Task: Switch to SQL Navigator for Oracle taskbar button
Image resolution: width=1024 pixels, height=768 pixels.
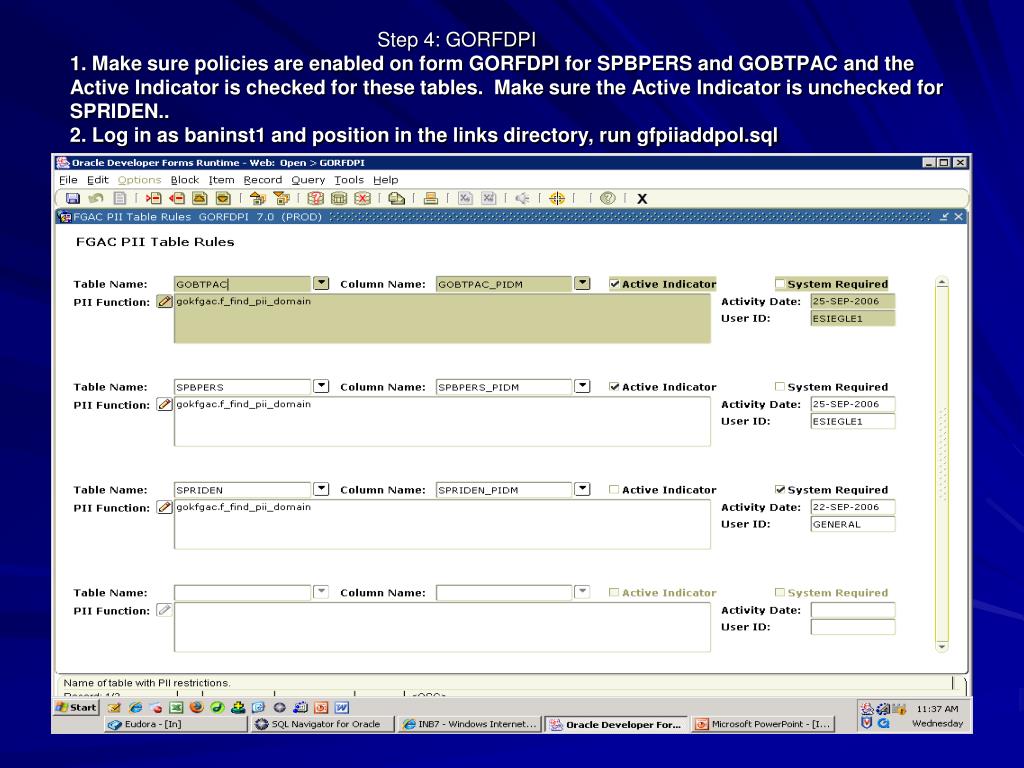Action: click(323, 724)
